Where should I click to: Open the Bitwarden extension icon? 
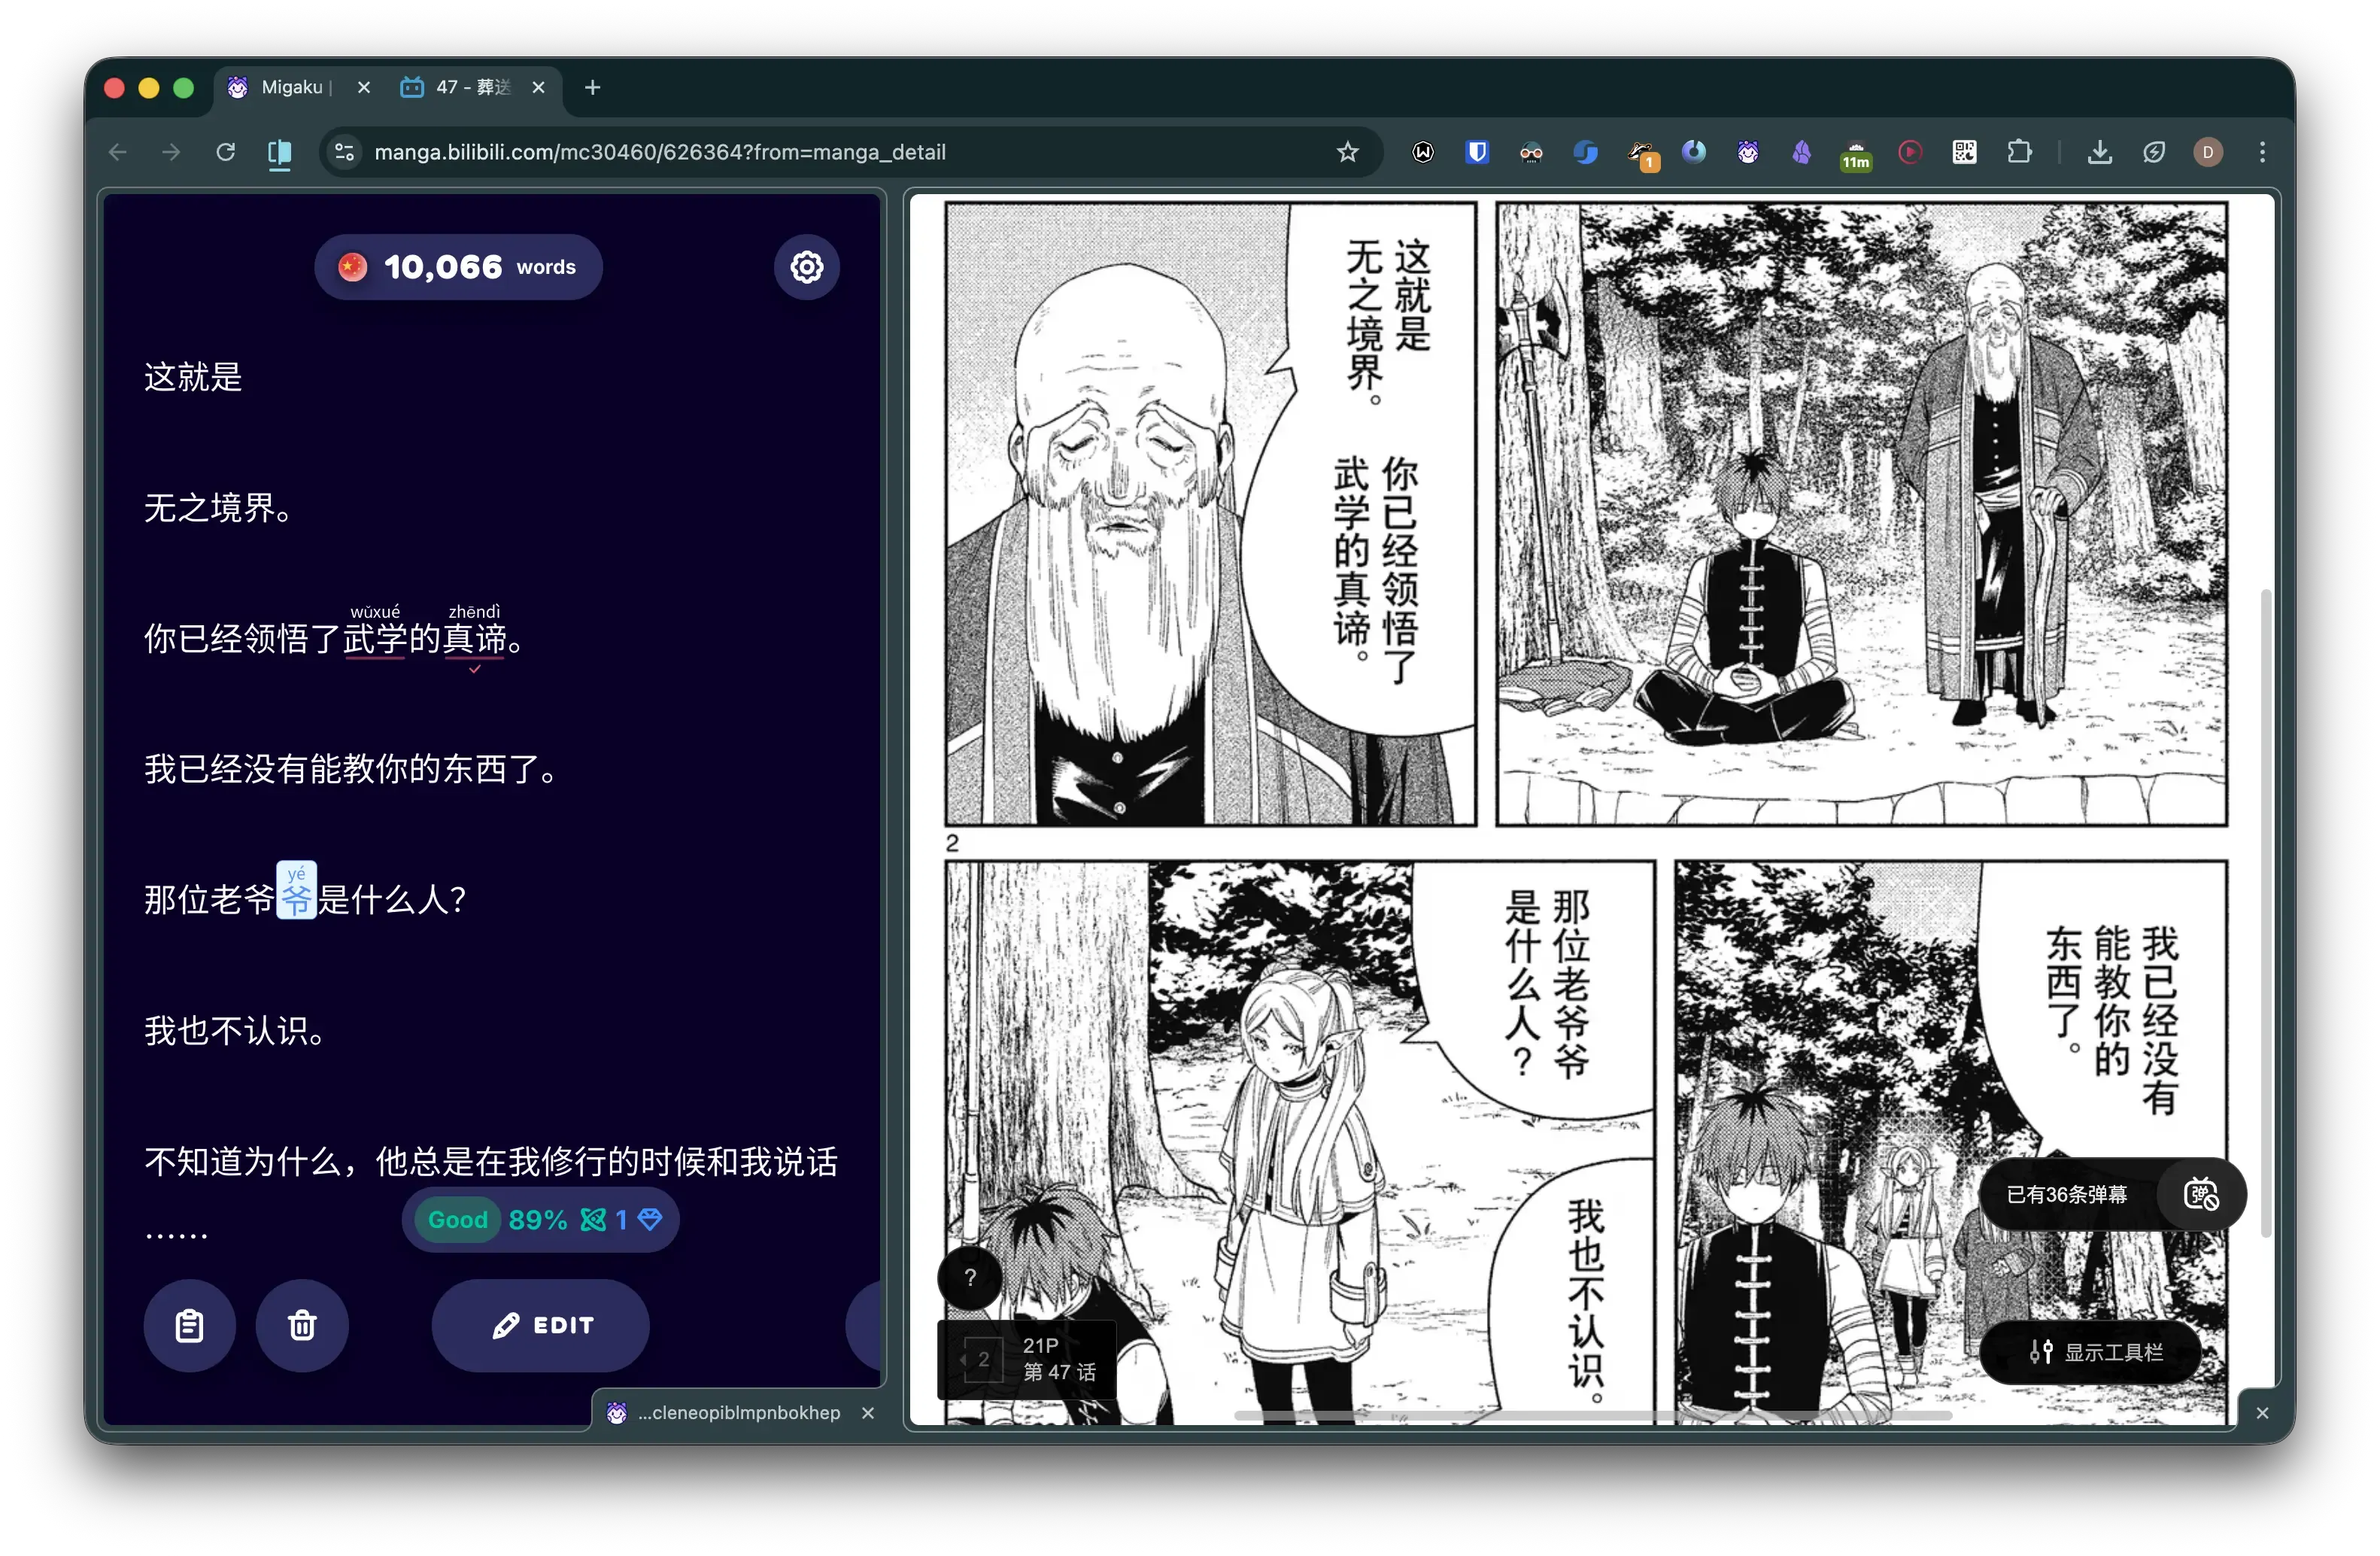tap(1477, 152)
